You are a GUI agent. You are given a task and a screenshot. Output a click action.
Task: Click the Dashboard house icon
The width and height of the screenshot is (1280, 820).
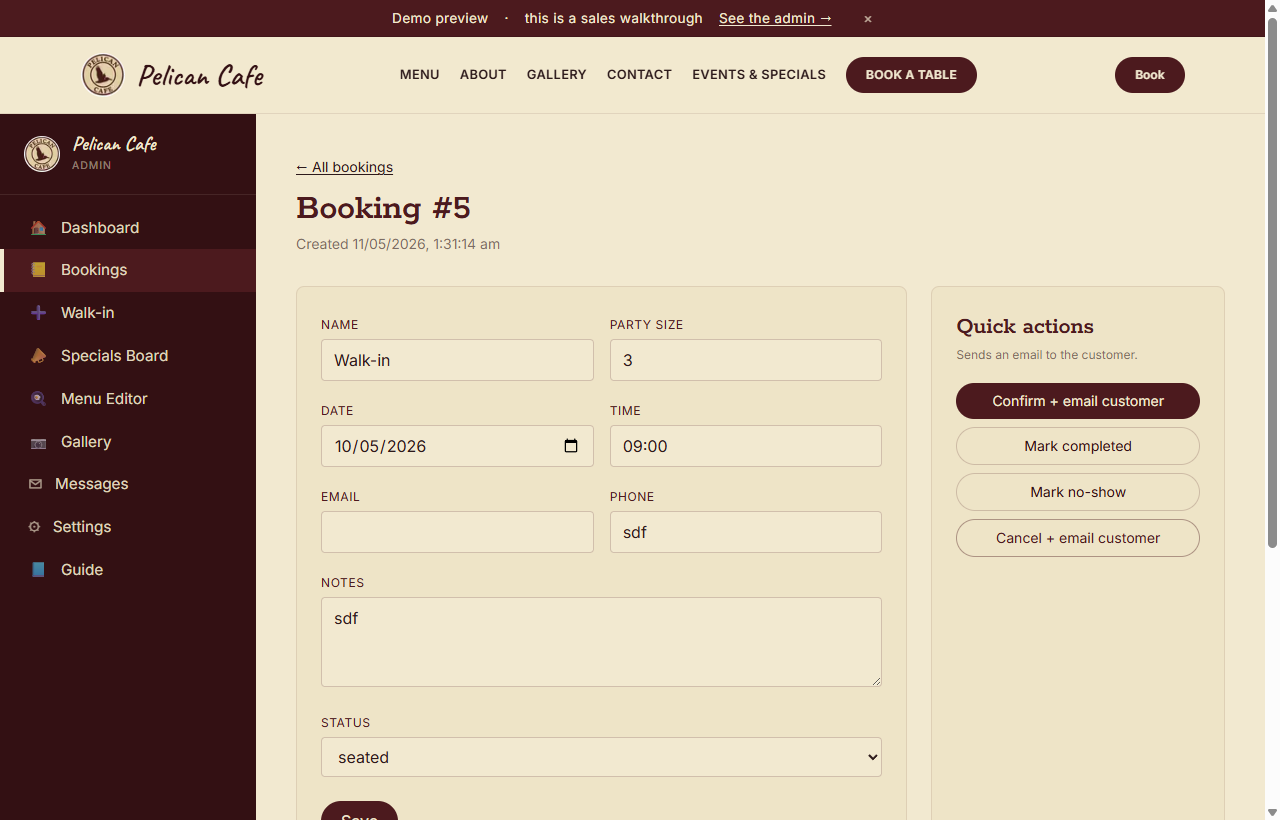(x=38, y=228)
